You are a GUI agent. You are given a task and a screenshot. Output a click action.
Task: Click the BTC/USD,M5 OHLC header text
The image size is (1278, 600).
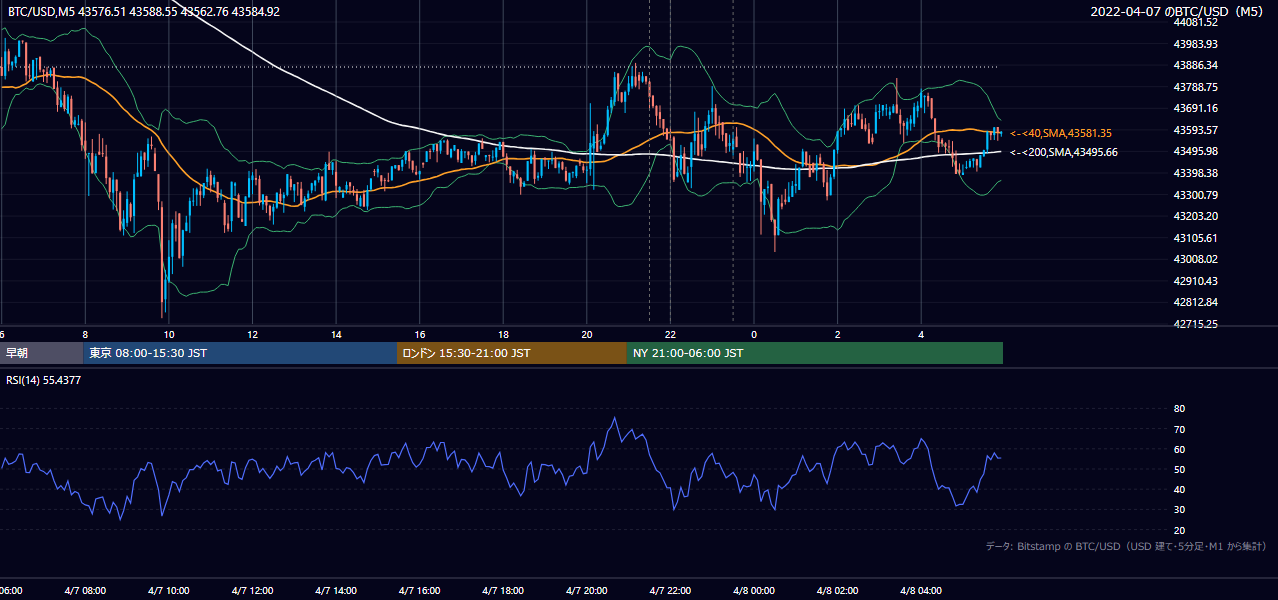[144, 12]
